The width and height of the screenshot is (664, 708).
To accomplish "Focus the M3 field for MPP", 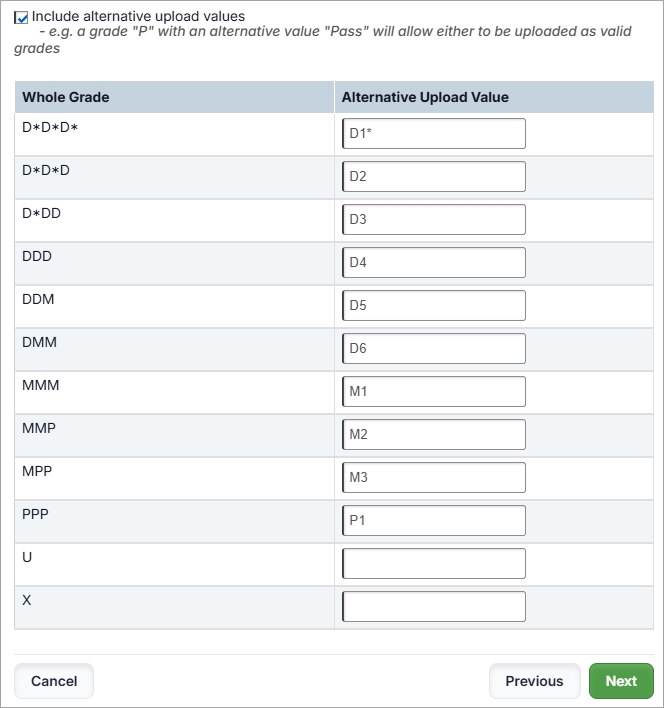I will click(x=433, y=478).
